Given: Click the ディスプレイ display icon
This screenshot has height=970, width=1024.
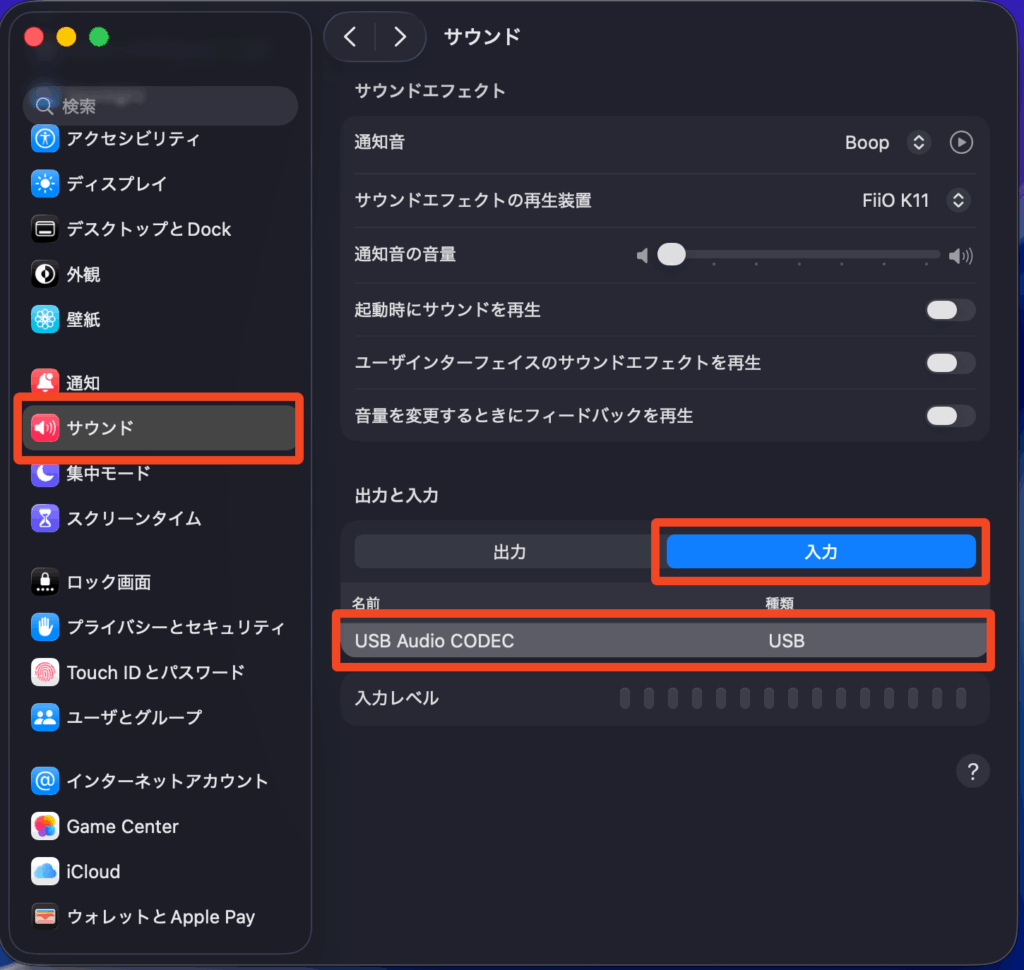Looking at the screenshot, I should tap(46, 184).
